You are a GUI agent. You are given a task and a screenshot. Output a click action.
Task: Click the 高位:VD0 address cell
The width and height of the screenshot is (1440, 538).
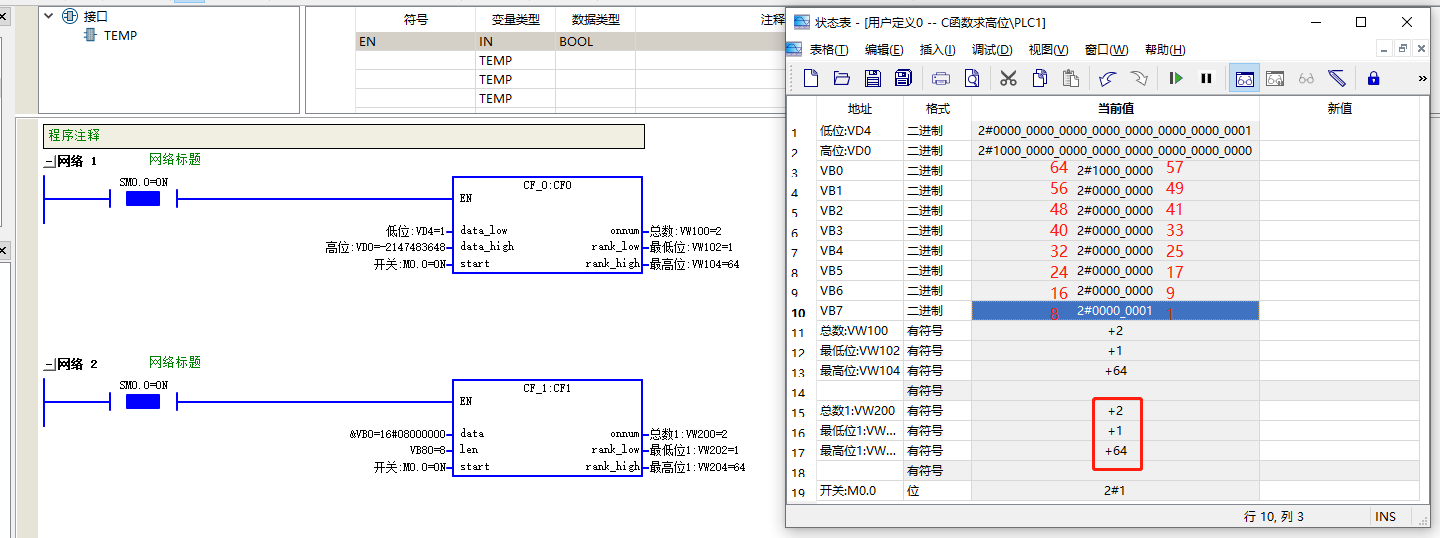pos(860,151)
